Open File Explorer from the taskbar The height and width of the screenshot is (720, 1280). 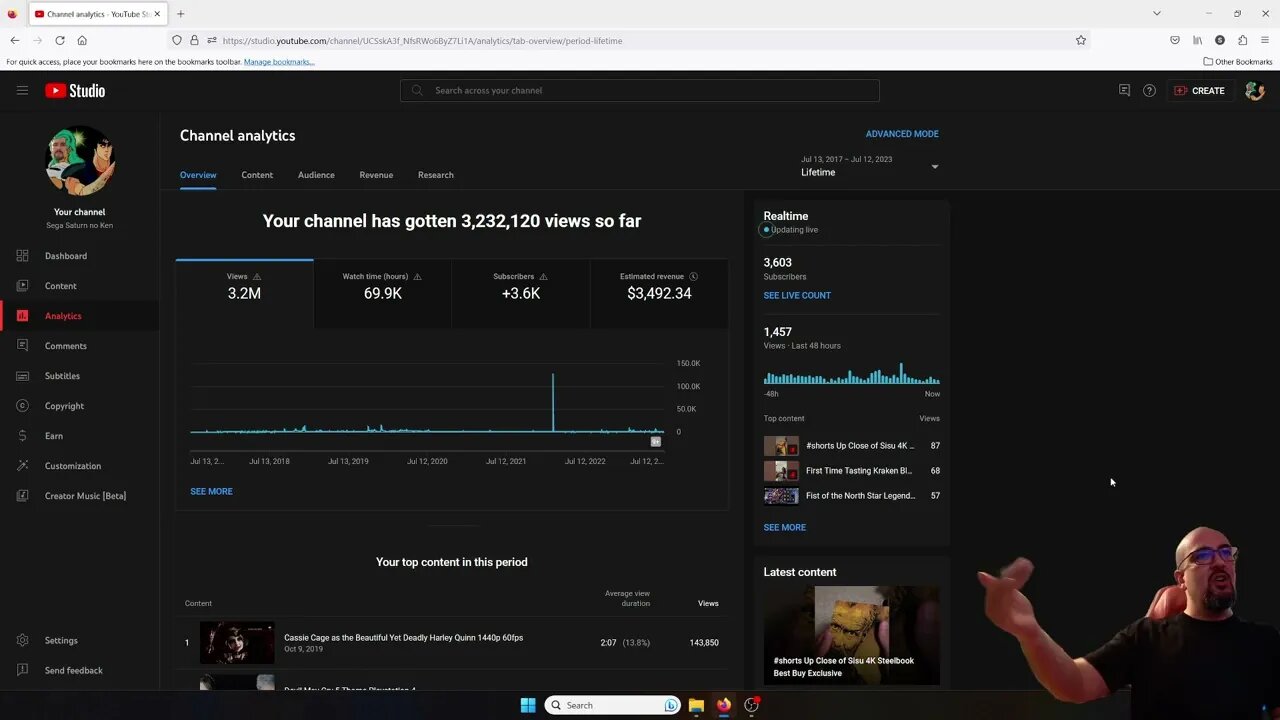pyautogui.click(x=696, y=705)
